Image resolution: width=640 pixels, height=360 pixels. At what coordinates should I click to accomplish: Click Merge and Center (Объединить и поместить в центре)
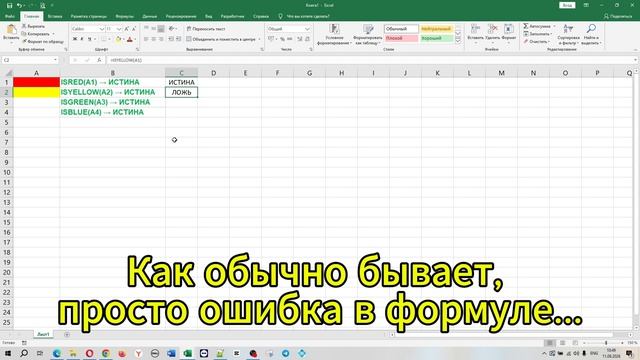221,39
